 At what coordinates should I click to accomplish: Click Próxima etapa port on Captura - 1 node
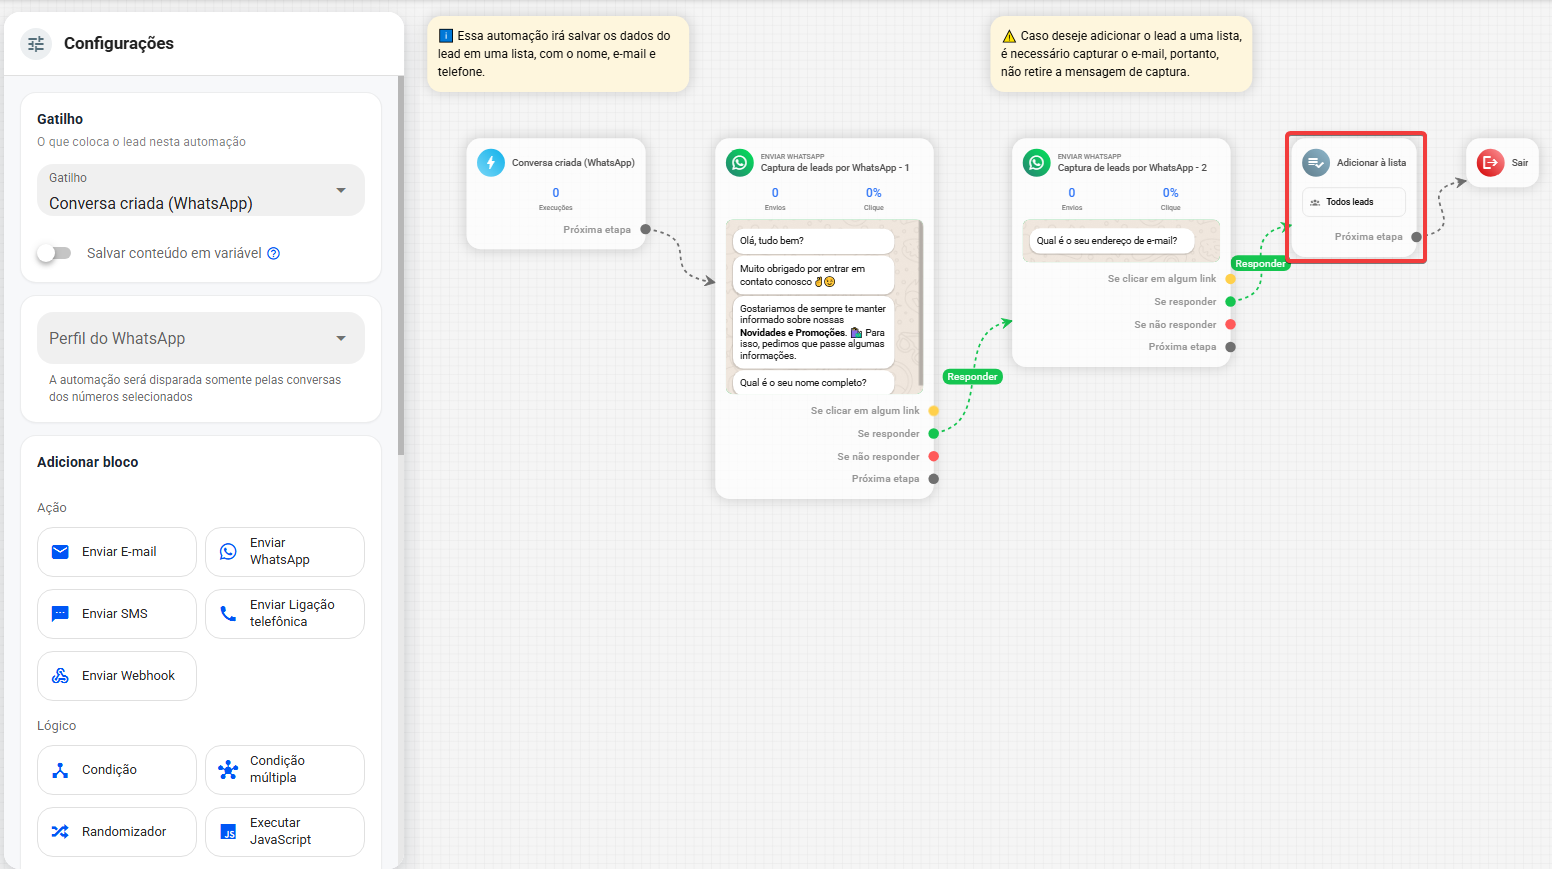click(x=934, y=479)
